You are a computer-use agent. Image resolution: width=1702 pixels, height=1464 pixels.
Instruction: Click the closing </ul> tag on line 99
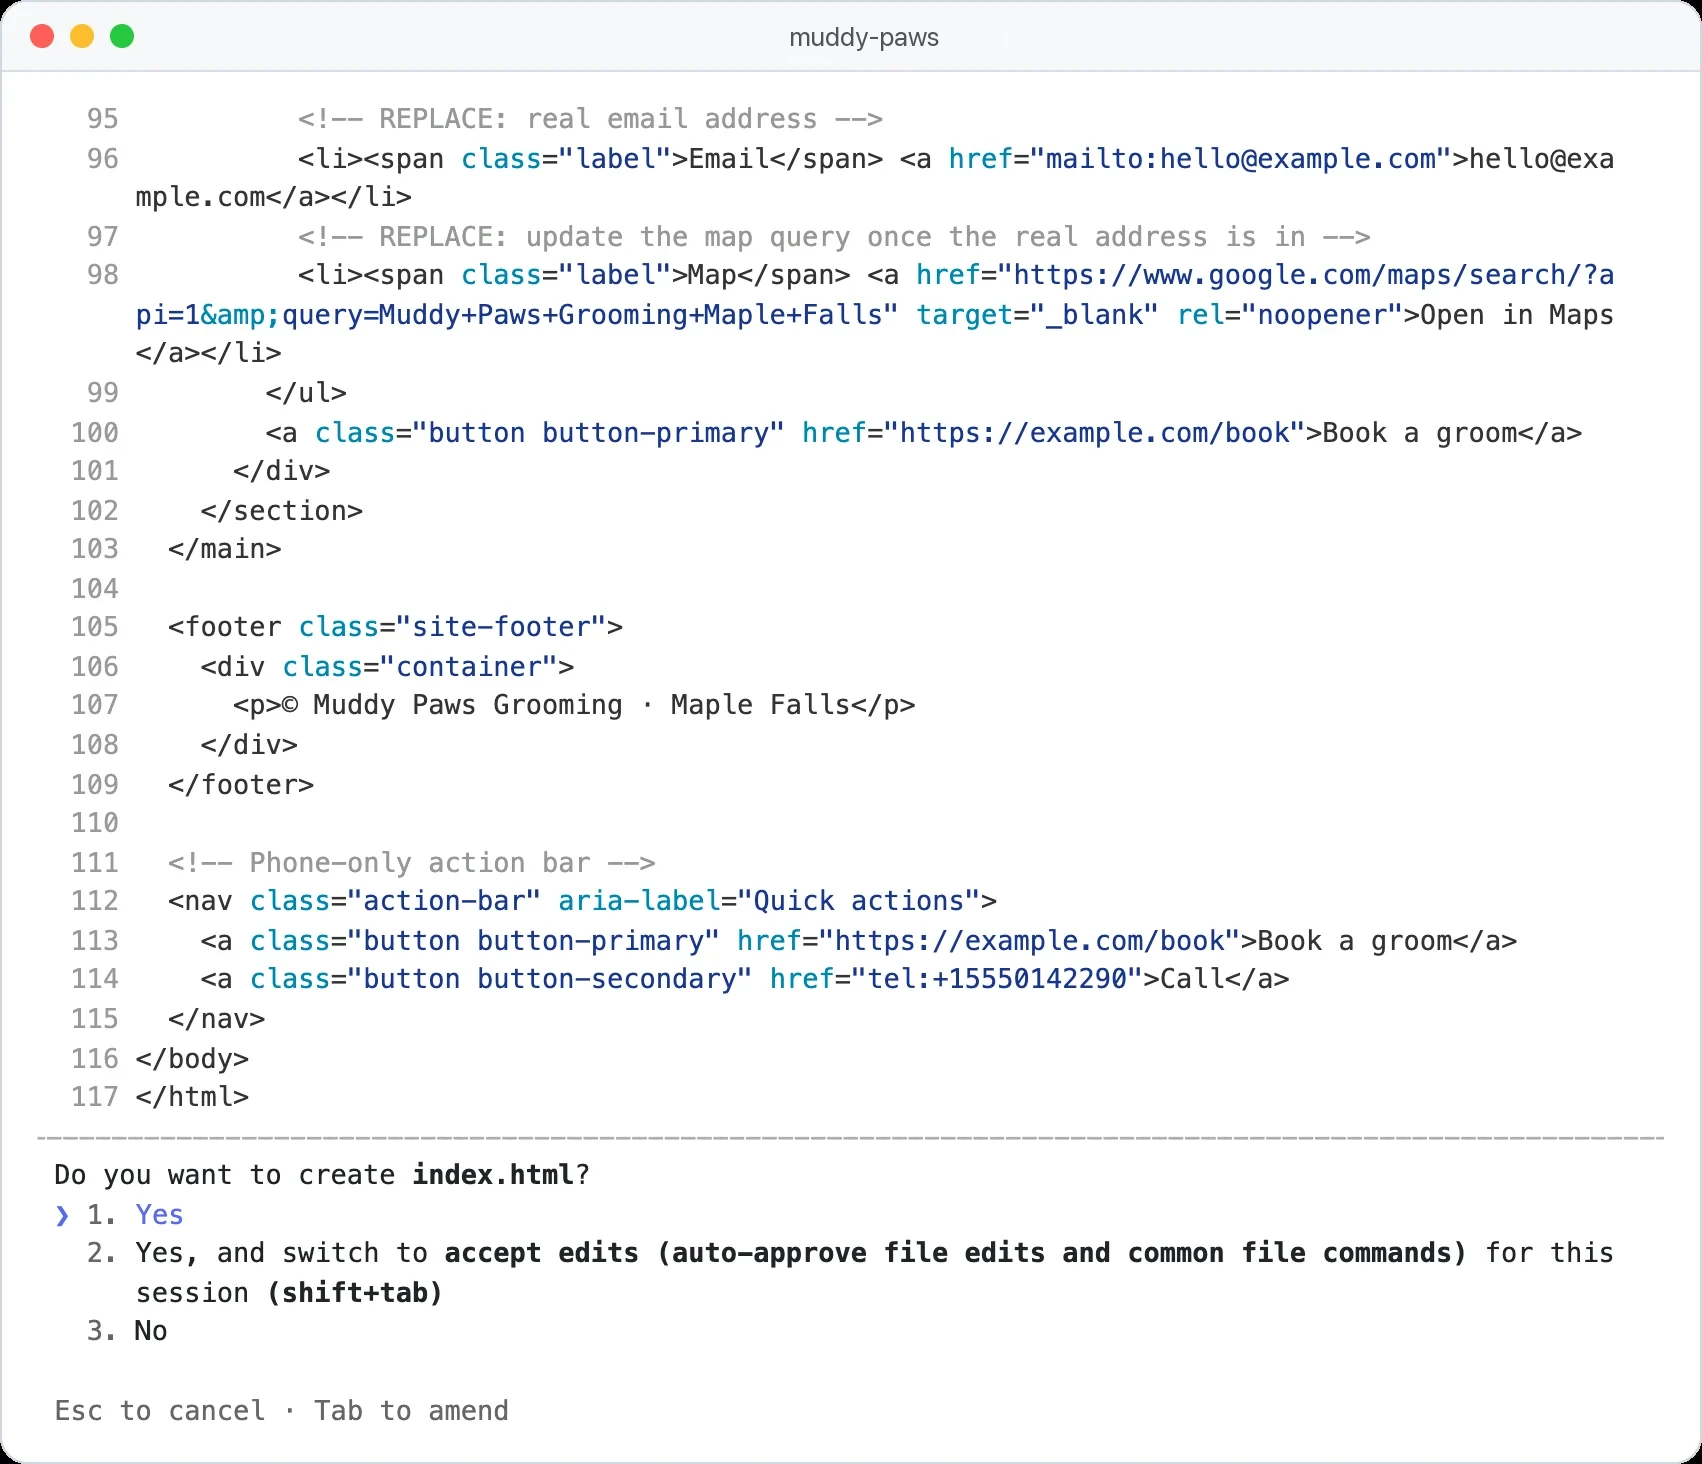[x=306, y=393]
